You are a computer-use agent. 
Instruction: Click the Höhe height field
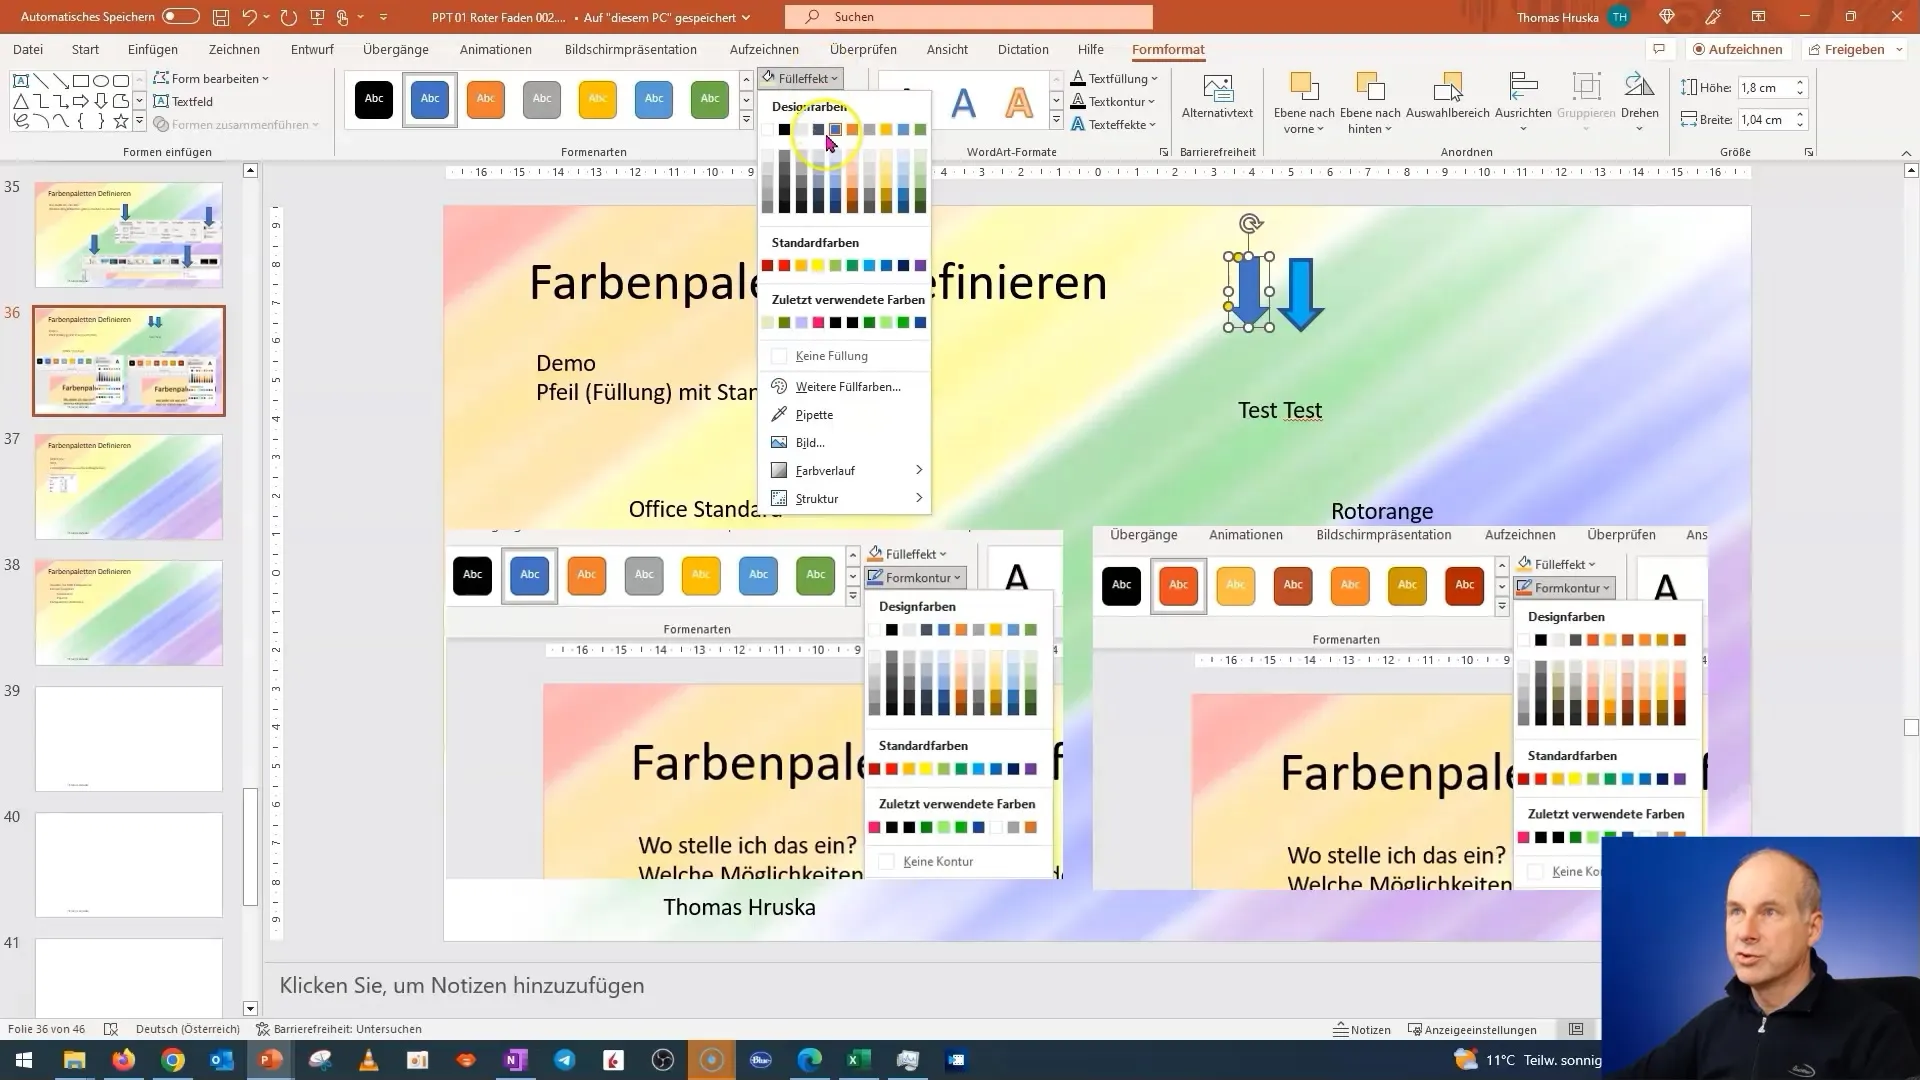1765,88
